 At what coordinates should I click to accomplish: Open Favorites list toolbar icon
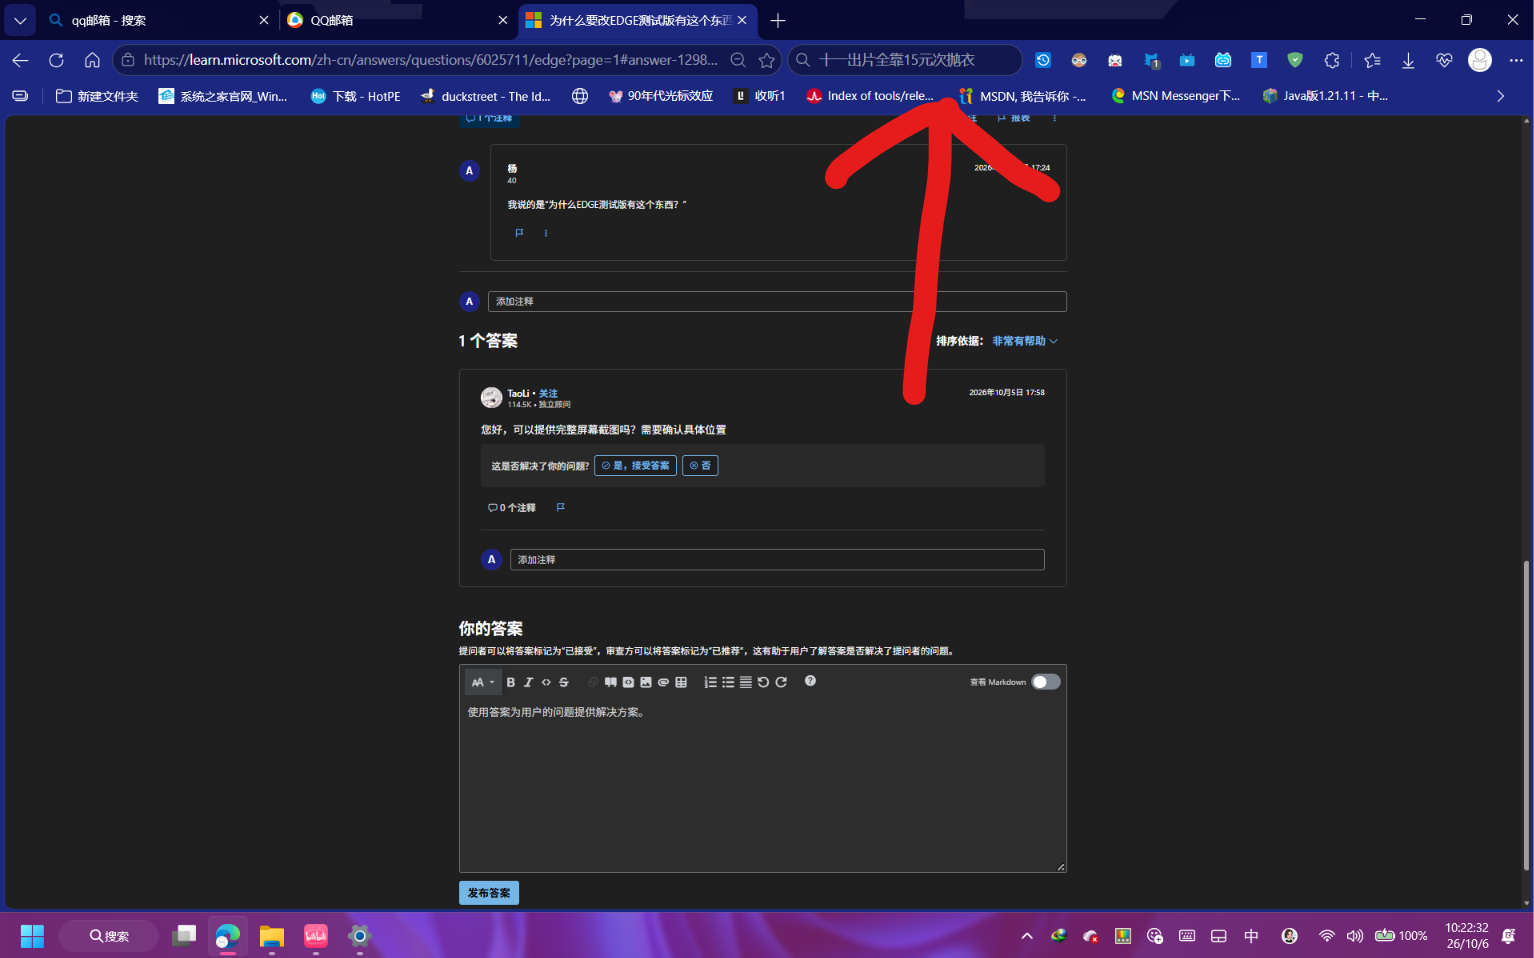click(x=1372, y=60)
